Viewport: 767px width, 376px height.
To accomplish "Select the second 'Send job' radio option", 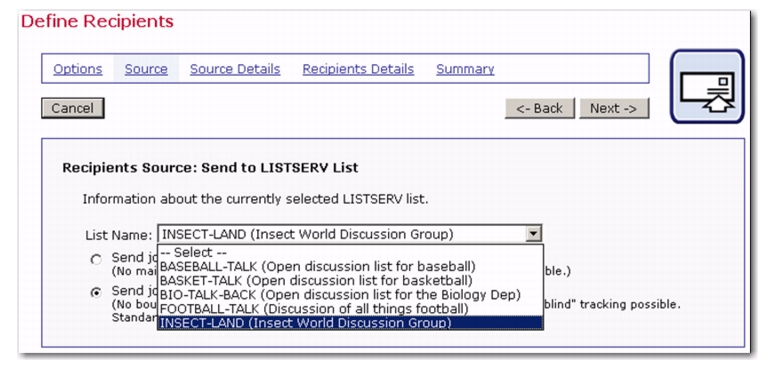I will (96, 292).
